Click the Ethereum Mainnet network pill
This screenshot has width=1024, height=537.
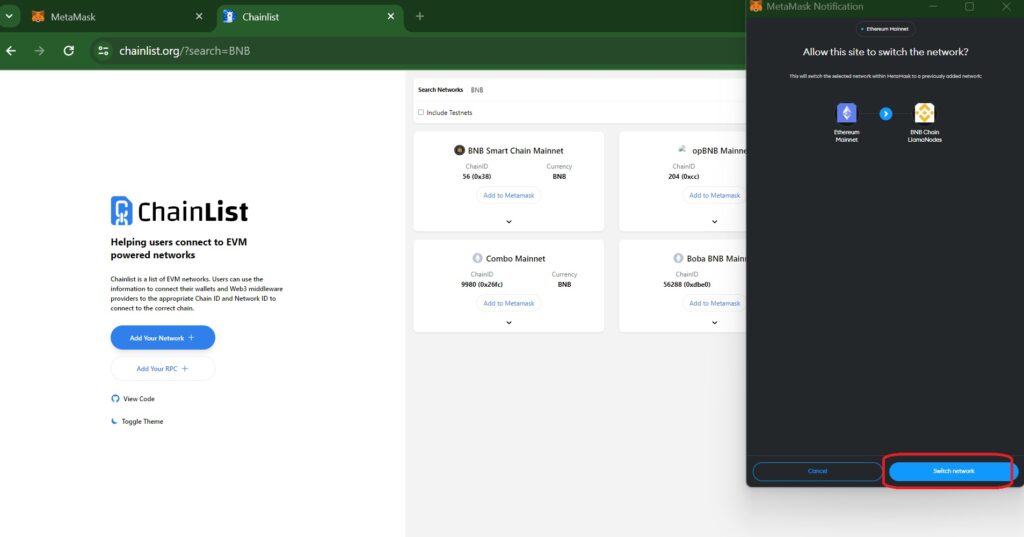(886, 29)
